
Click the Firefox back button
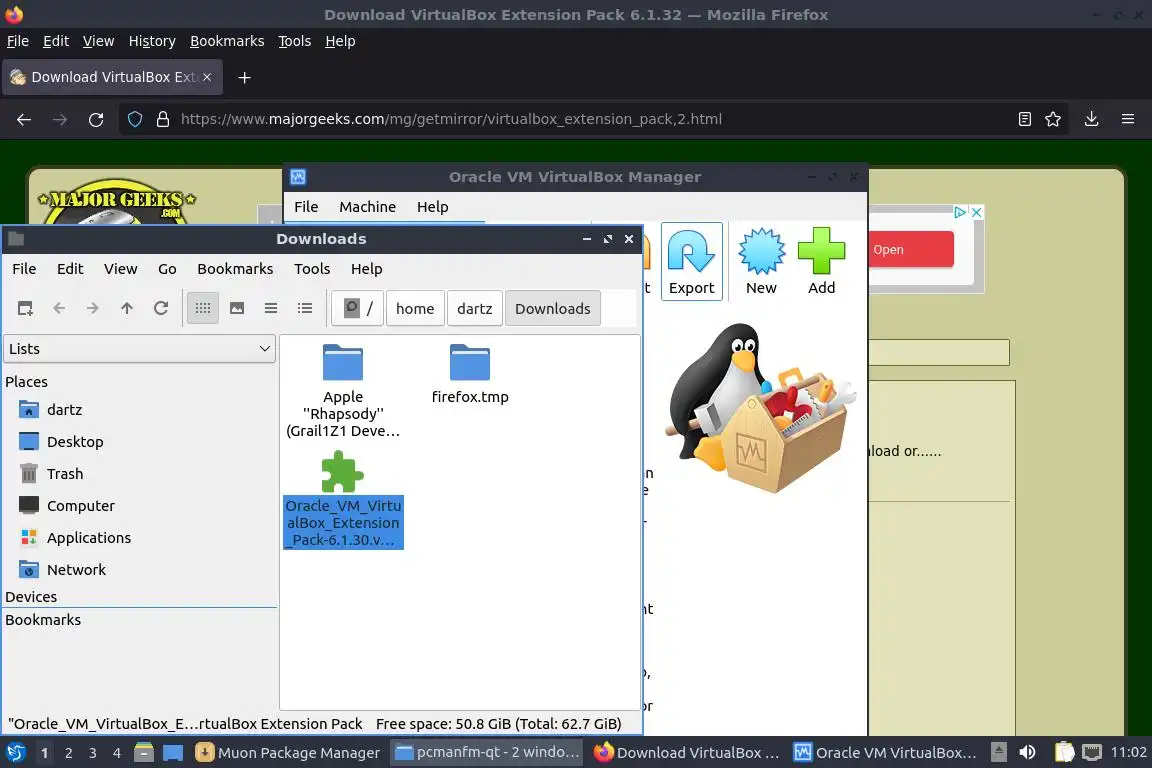click(24, 119)
